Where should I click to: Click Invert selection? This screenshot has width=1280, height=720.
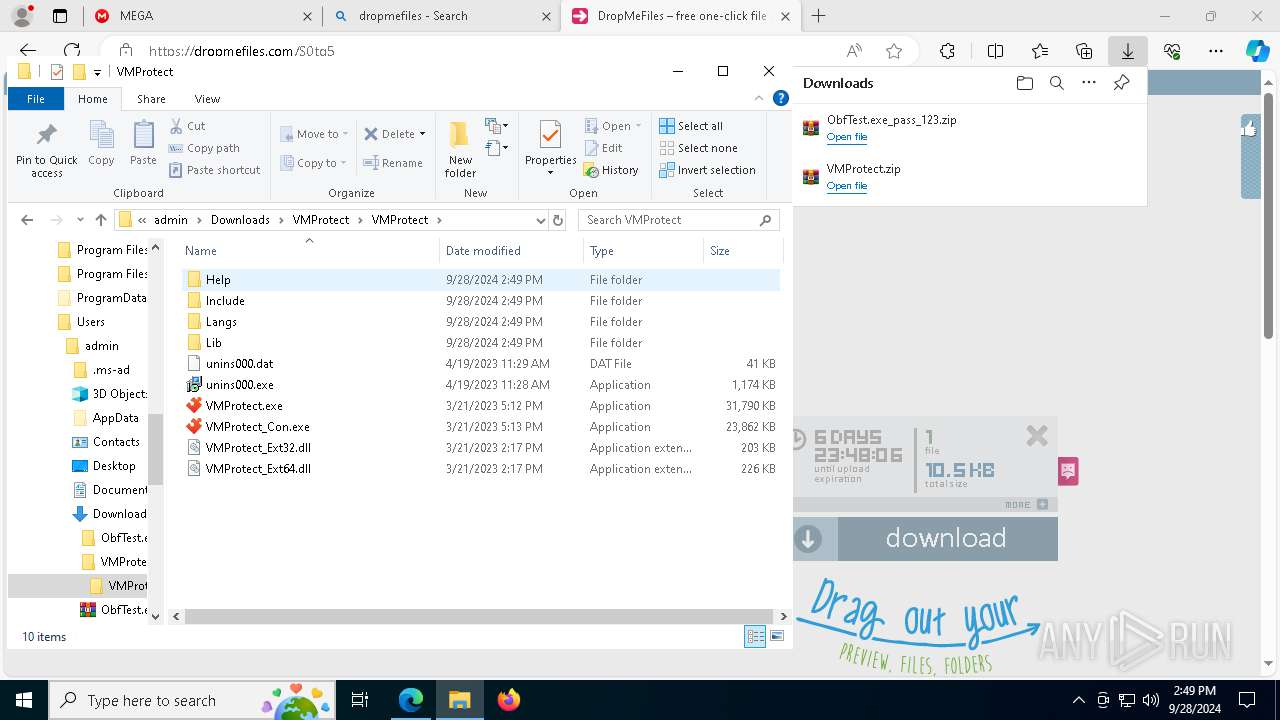pyautogui.click(x=707, y=170)
